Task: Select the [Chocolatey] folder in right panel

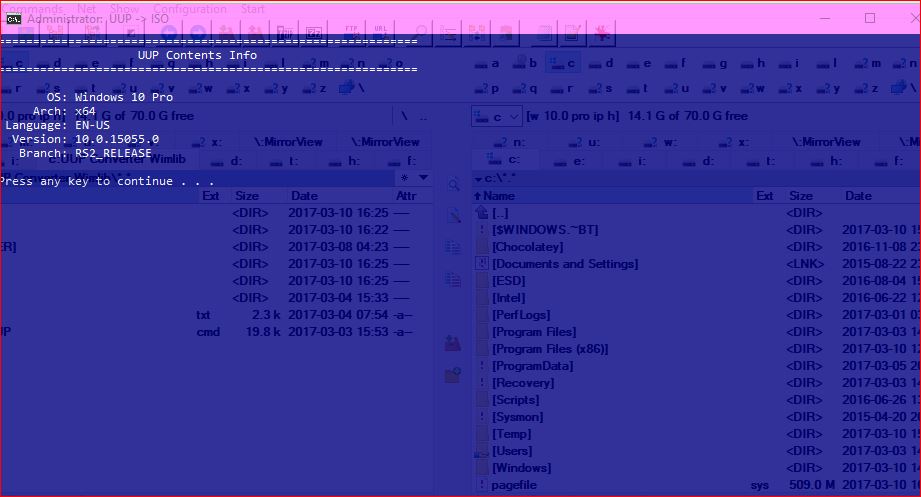Action: tap(527, 247)
